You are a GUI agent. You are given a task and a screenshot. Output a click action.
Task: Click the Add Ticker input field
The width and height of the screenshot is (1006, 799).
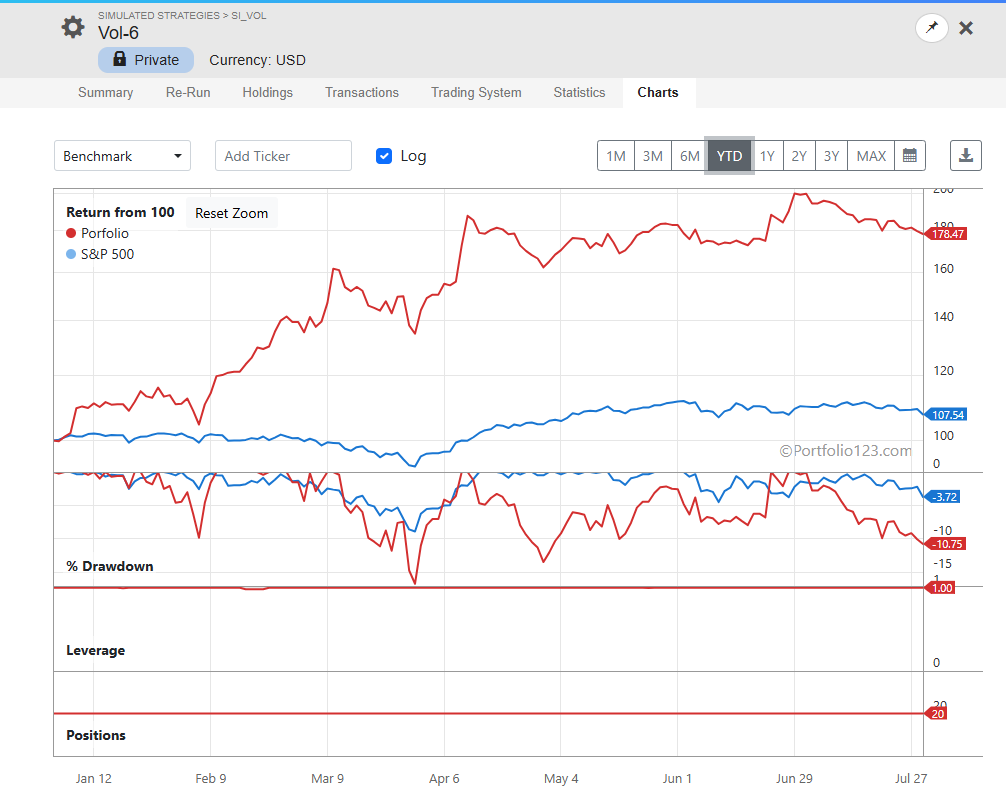284,156
